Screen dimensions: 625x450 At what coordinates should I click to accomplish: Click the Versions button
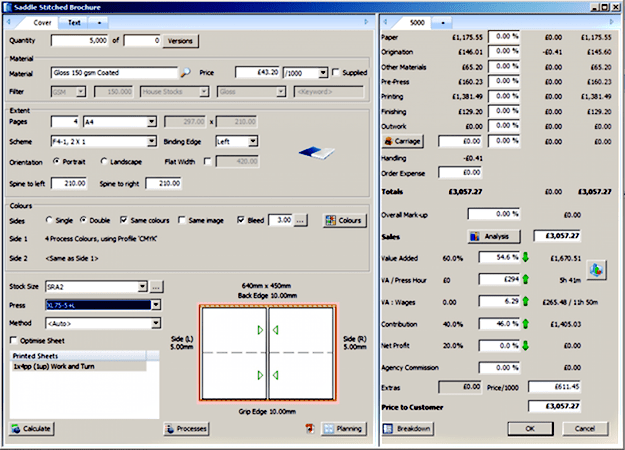[x=181, y=41]
